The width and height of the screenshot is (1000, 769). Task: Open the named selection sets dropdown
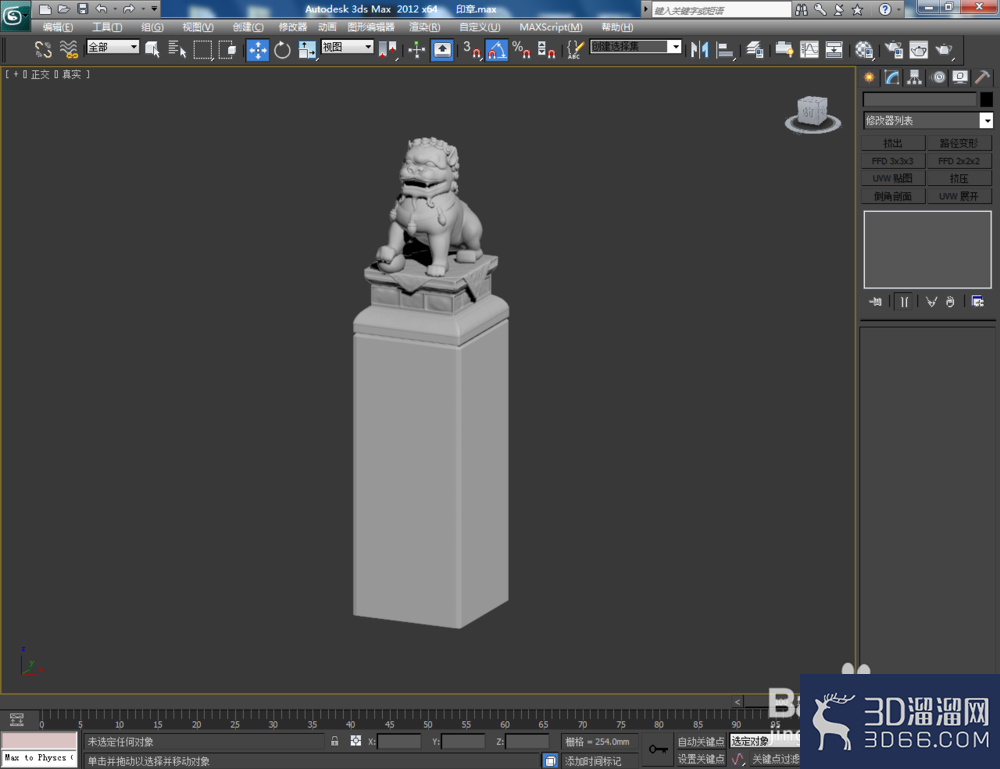pos(636,47)
